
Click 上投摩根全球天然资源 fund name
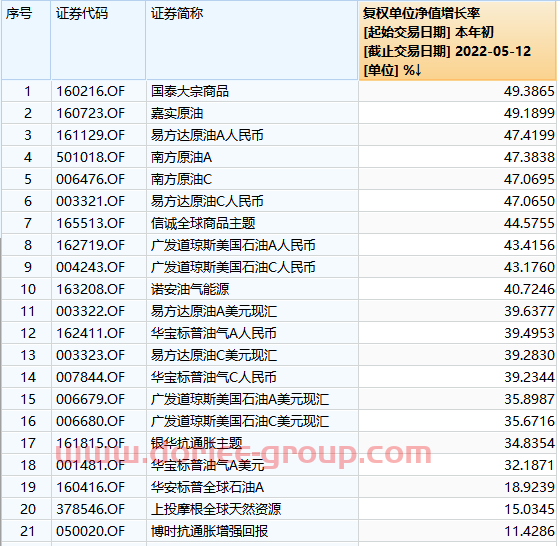pos(216,509)
